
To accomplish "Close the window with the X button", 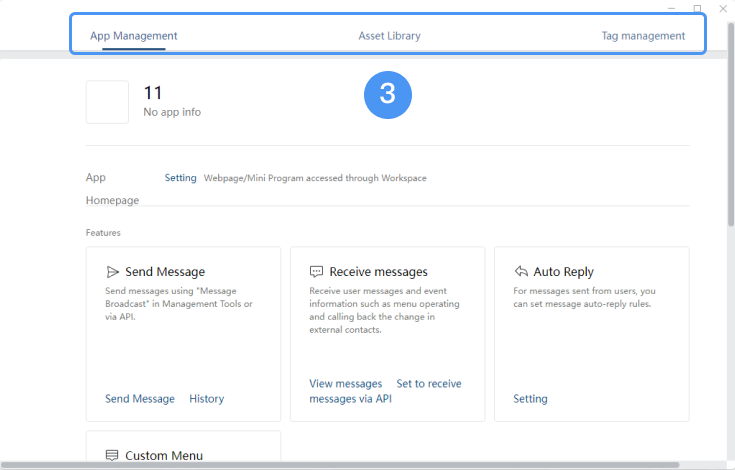I will point(722,8).
